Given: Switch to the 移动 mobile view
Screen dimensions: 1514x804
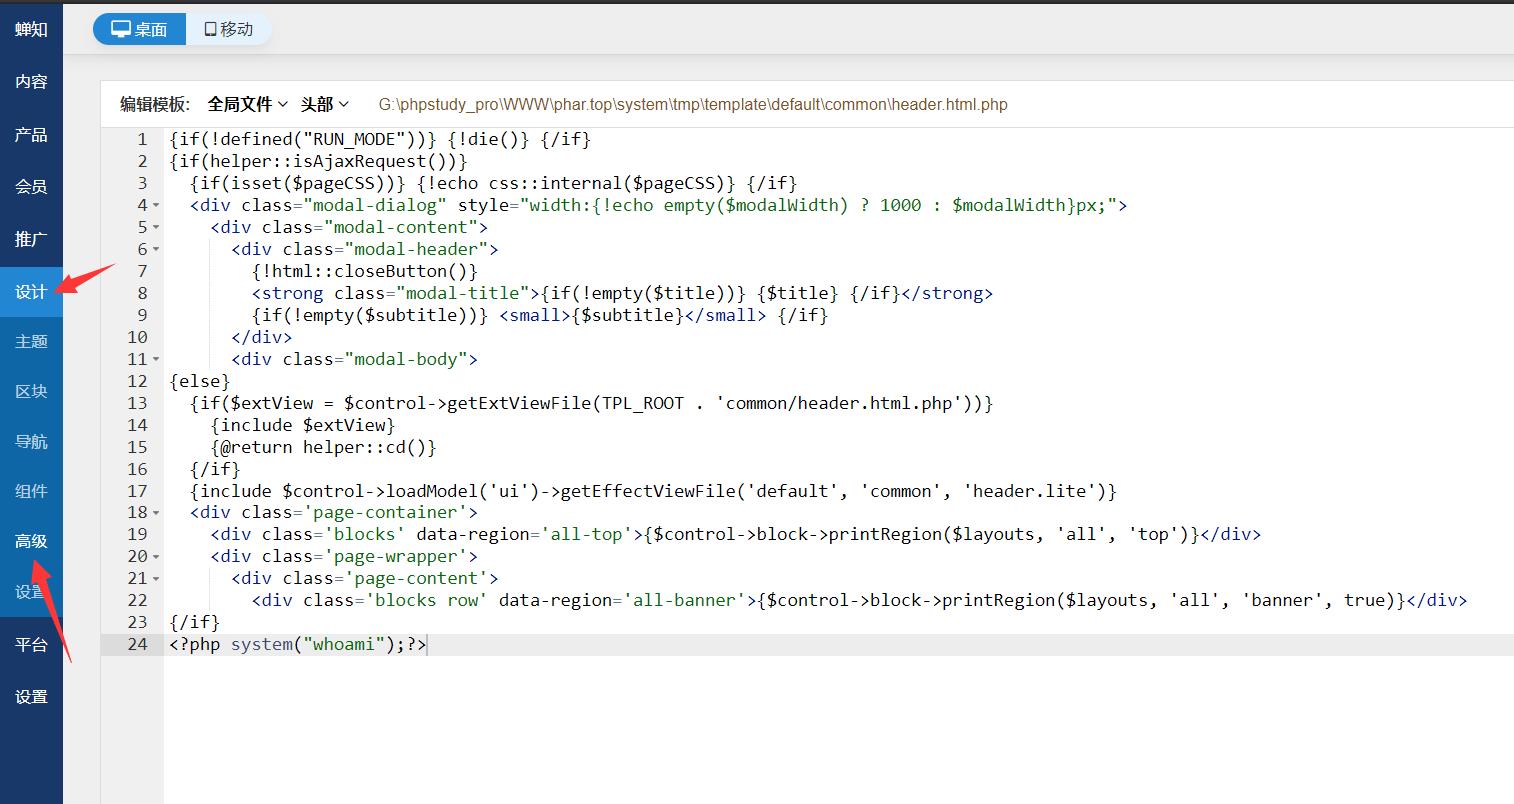Looking at the screenshot, I should 229,29.
